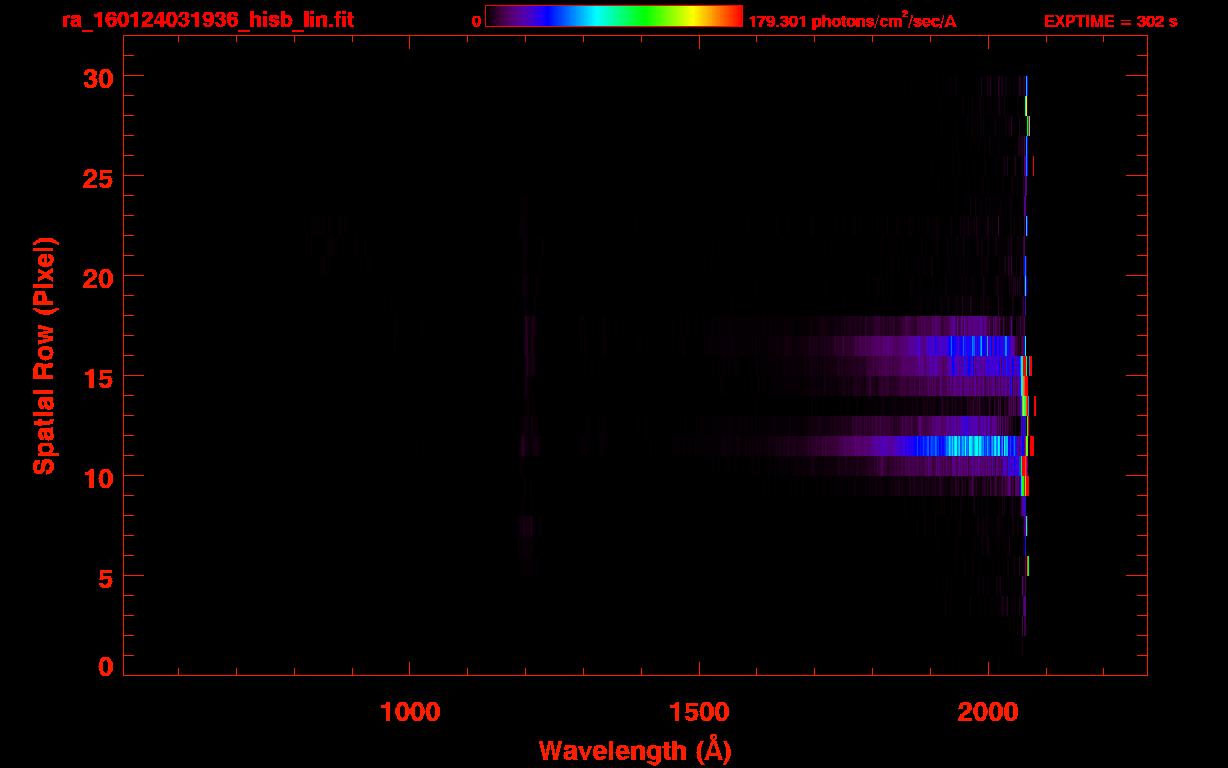1228x768 pixels.
Task: Click the 5 spatial row tick label
Action: pyautogui.click(x=104, y=577)
